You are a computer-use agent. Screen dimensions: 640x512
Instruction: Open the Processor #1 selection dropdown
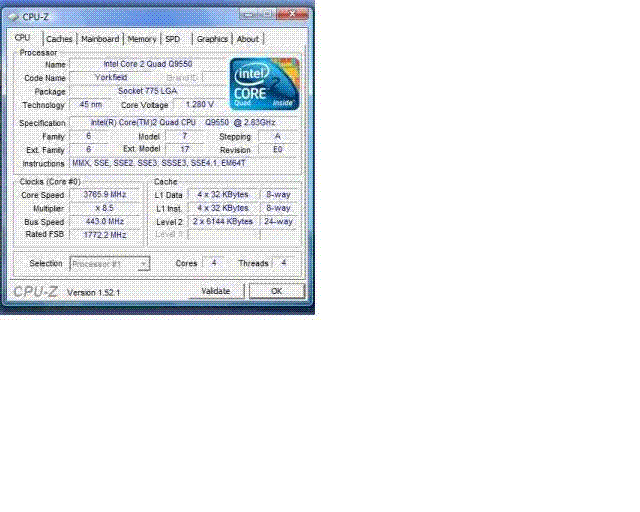tap(110, 263)
